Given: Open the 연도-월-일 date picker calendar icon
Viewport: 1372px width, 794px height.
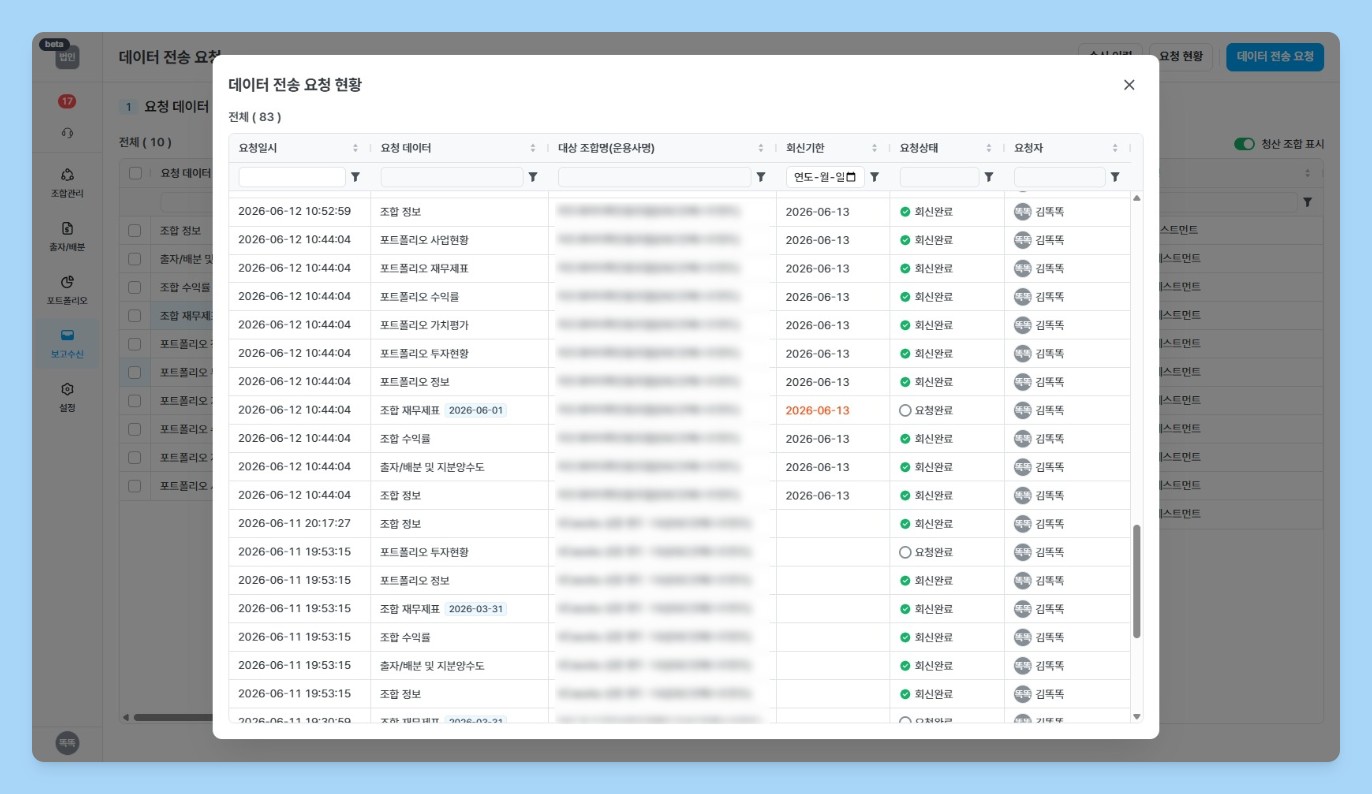Looking at the screenshot, I should pos(851,177).
